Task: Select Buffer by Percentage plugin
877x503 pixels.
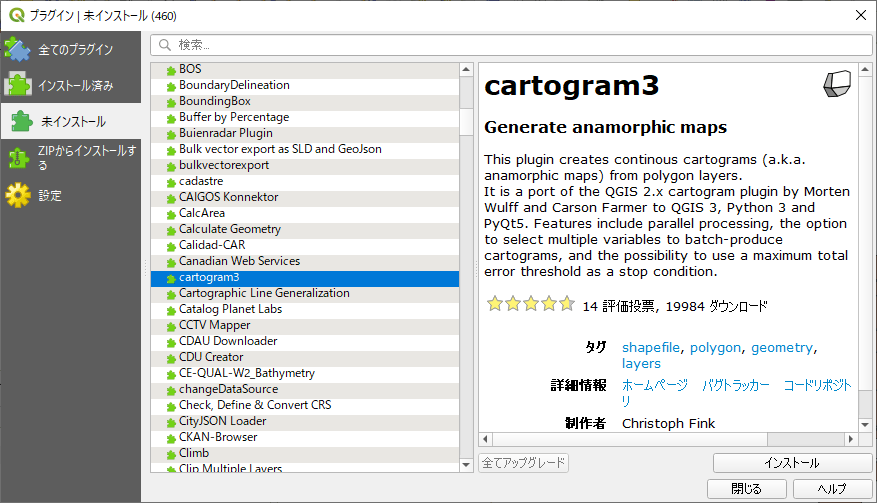Action: [x=305, y=117]
